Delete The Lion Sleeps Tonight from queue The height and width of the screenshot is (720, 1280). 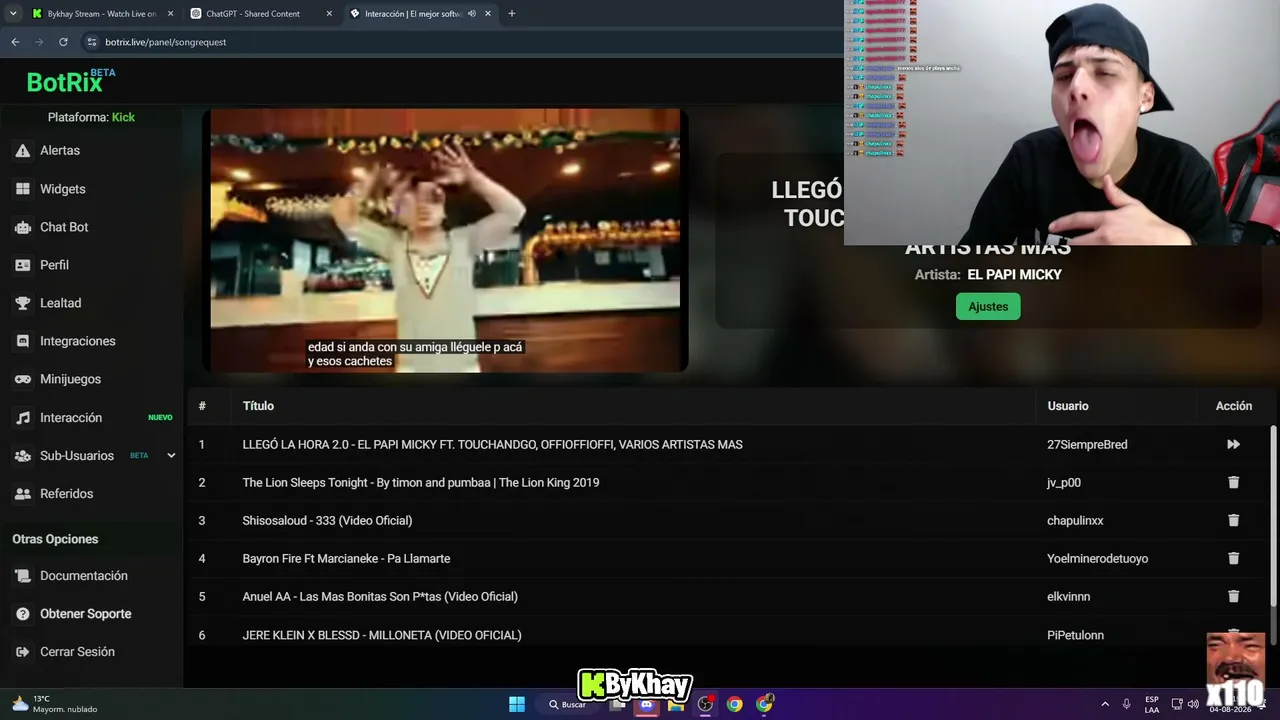[1233, 482]
